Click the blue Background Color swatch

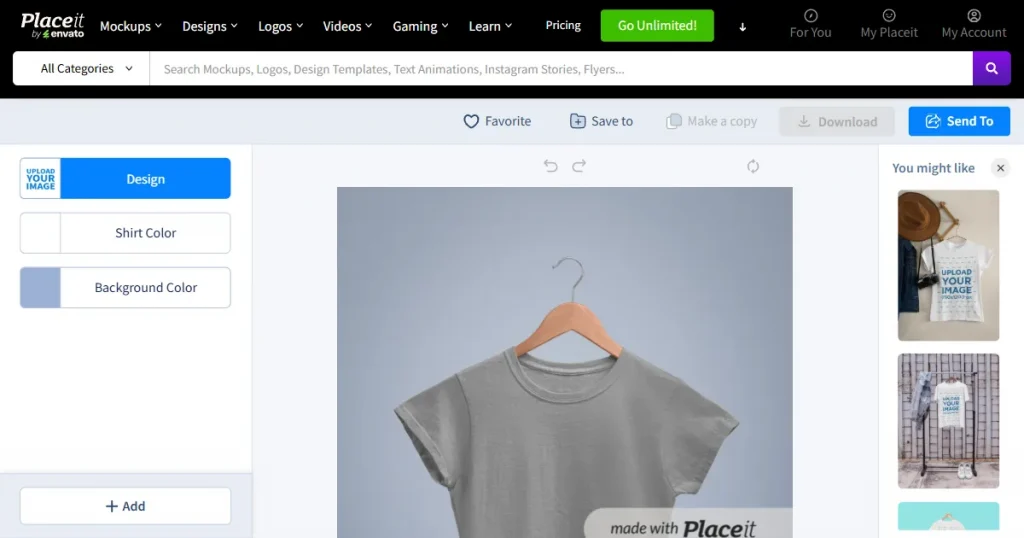click(x=40, y=287)
